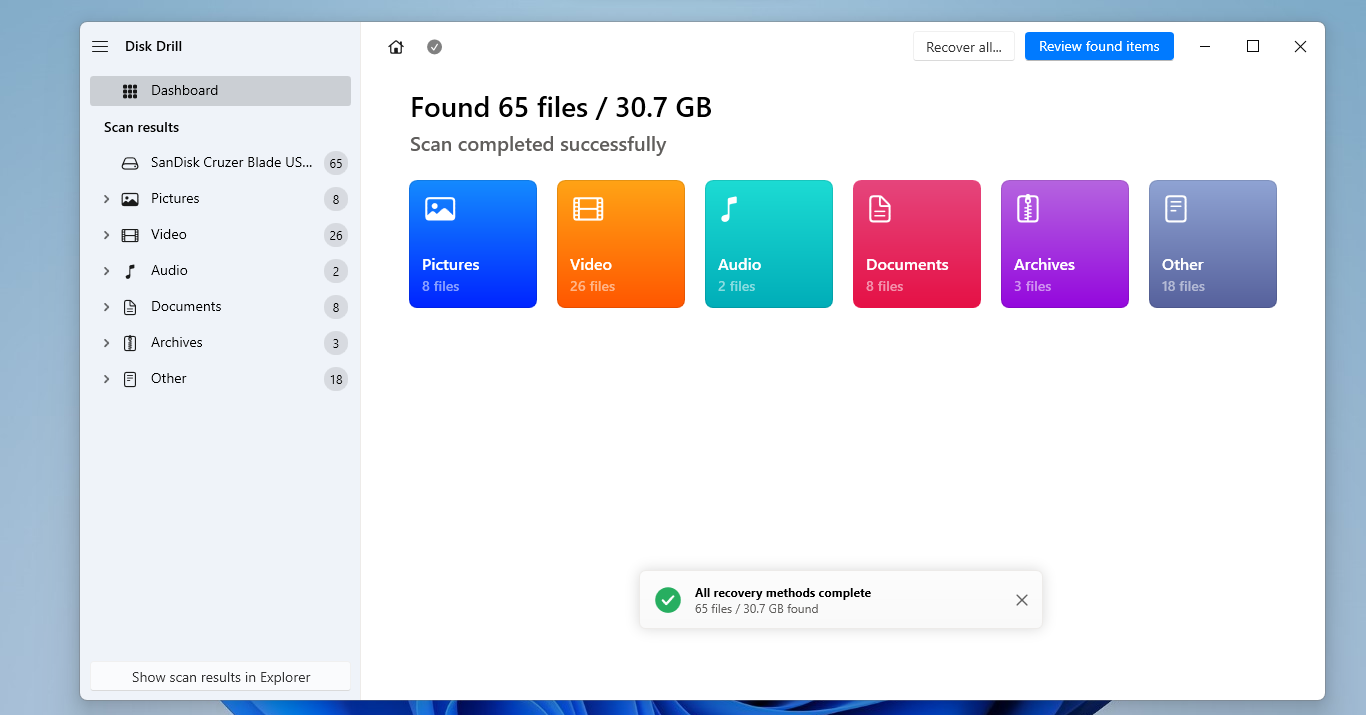The height and width of the screenshot is (715, 1366).
Task: Click the Scan results heading
Action: pyautogui.click(x=141, y=127)
